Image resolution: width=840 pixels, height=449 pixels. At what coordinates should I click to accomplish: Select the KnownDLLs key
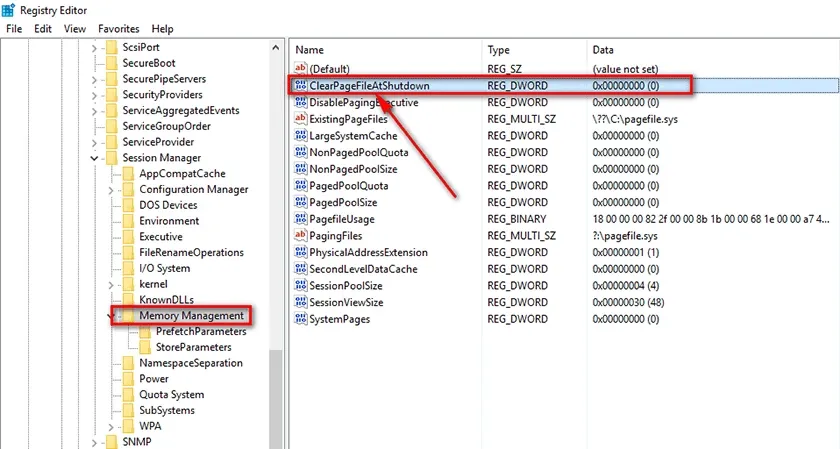click(x=166, y=300)
